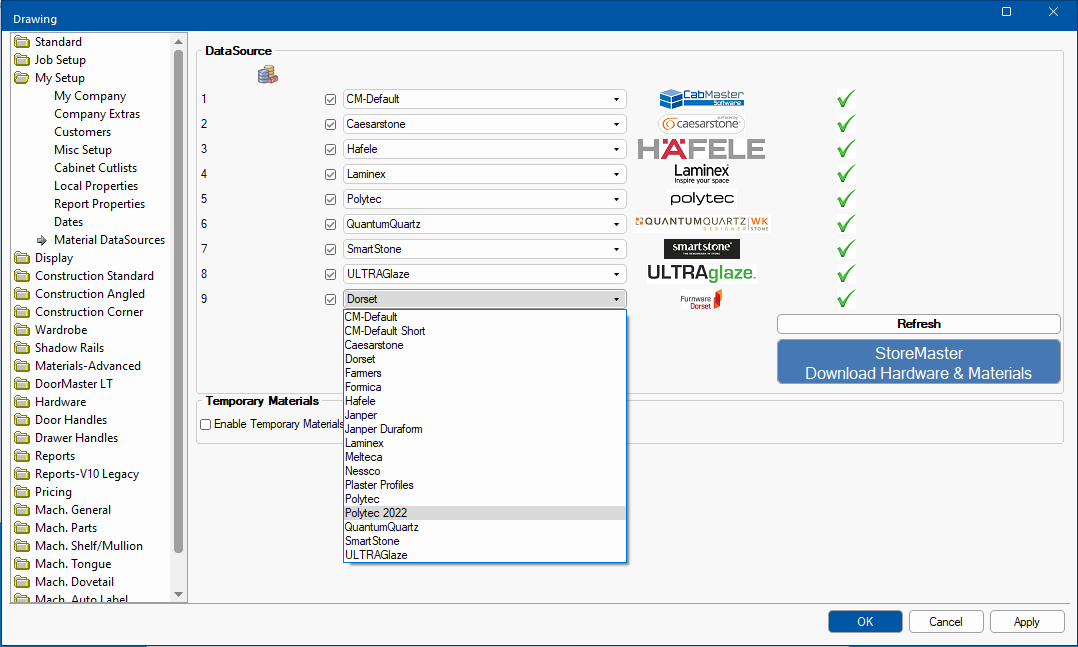Click the green checkmark for CM-Default row
The width and height of the screenshot is (1078, 647).
coord(846,98)
